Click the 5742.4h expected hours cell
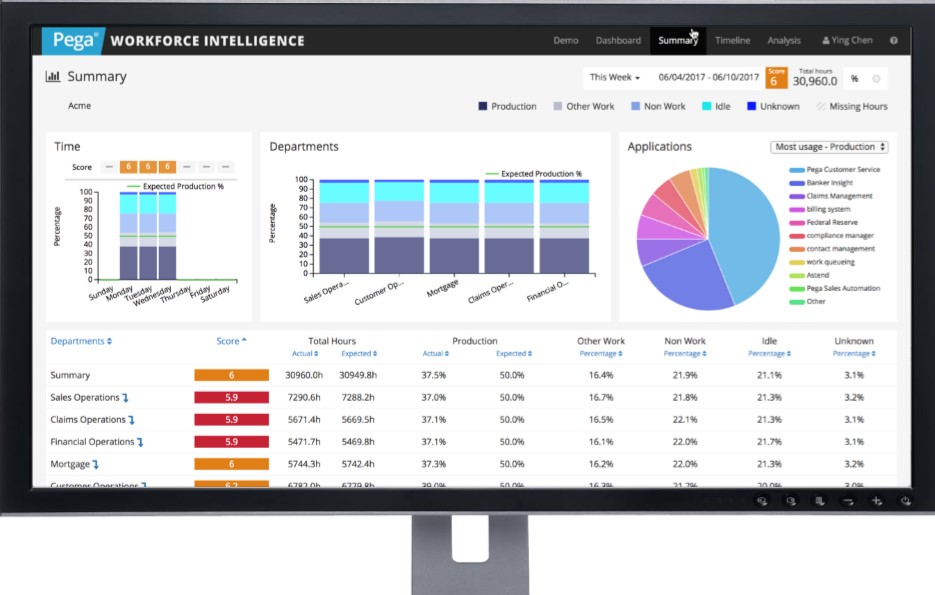This screenshot has width=935, height=595. [x=358, y=464]
